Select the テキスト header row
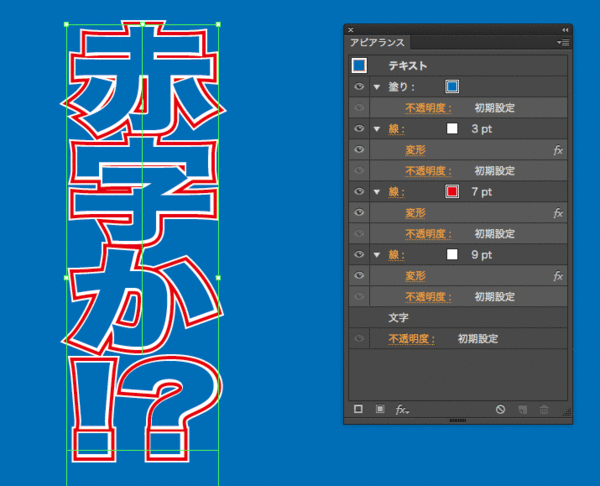Viewport: 600px width, 486px height. 458,66
